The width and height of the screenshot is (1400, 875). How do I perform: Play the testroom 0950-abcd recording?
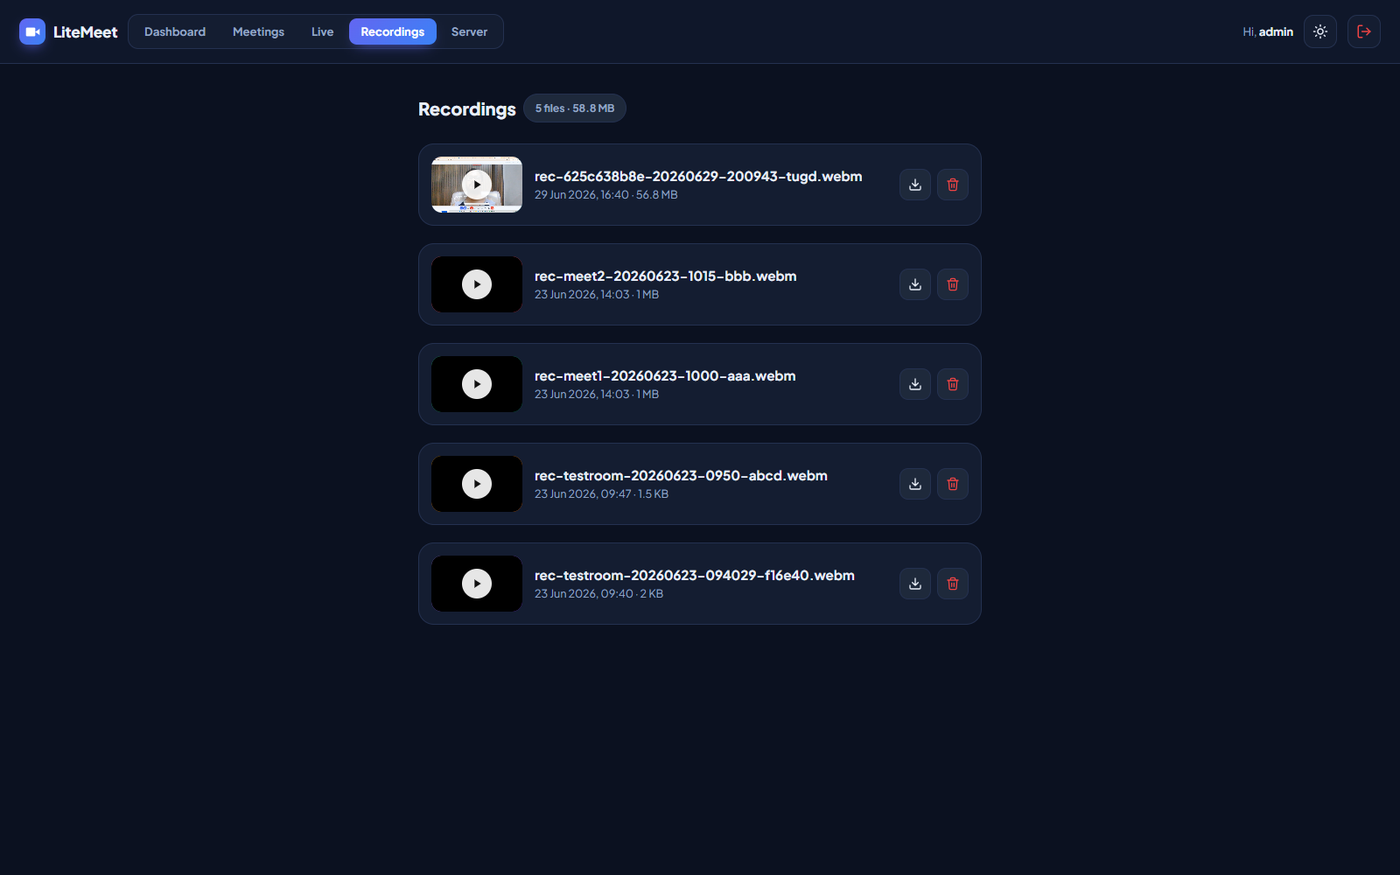coord(477,484)
